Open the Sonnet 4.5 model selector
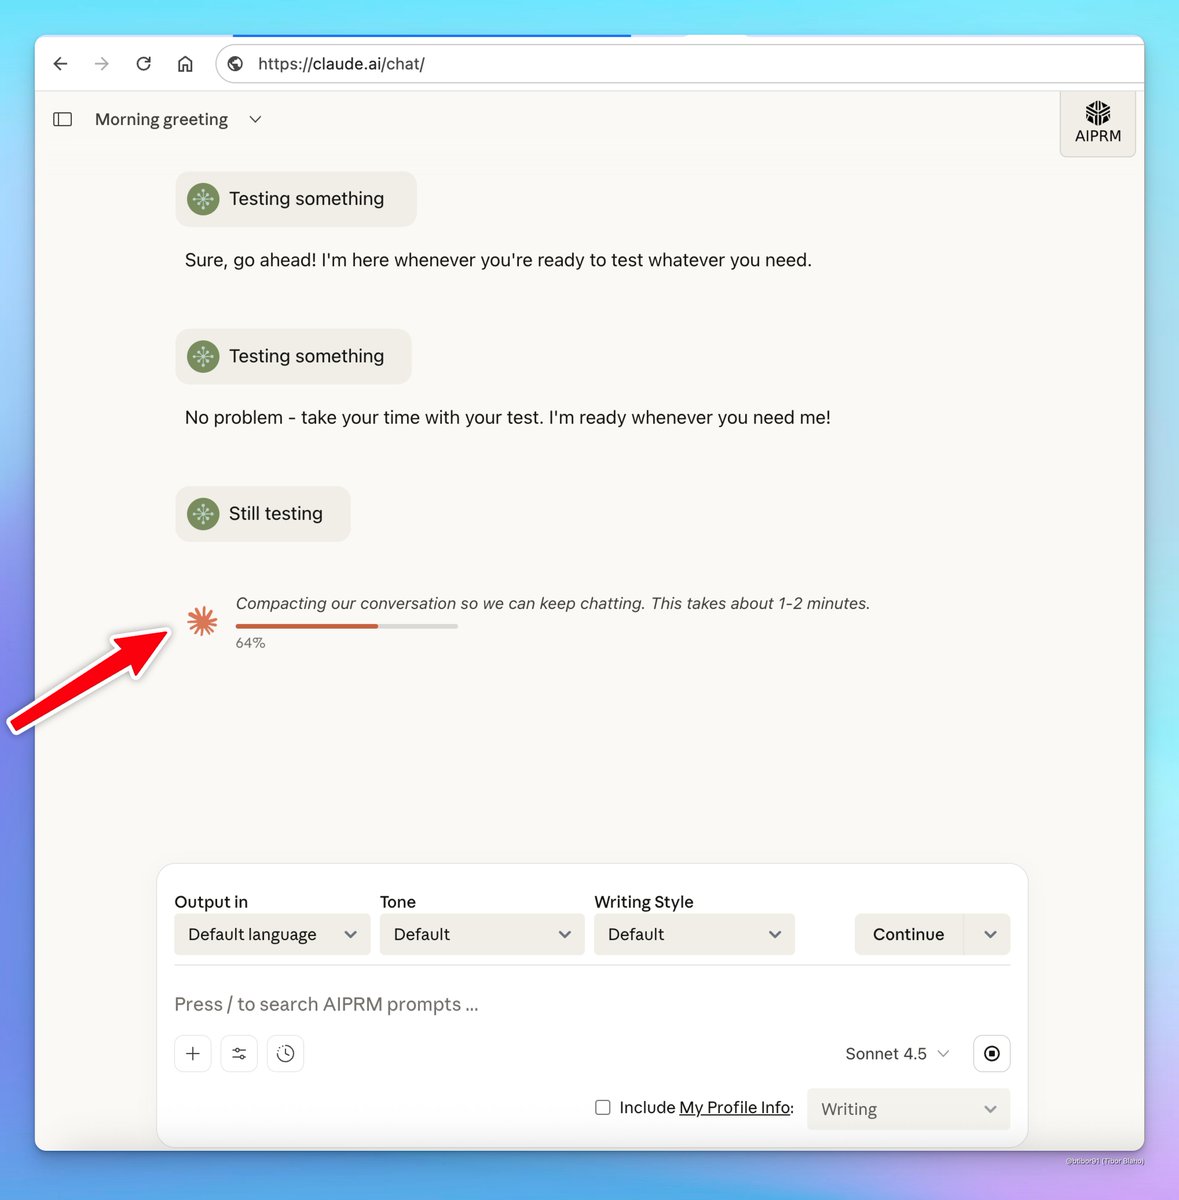1179x1200 pixels. (897, 1053)
